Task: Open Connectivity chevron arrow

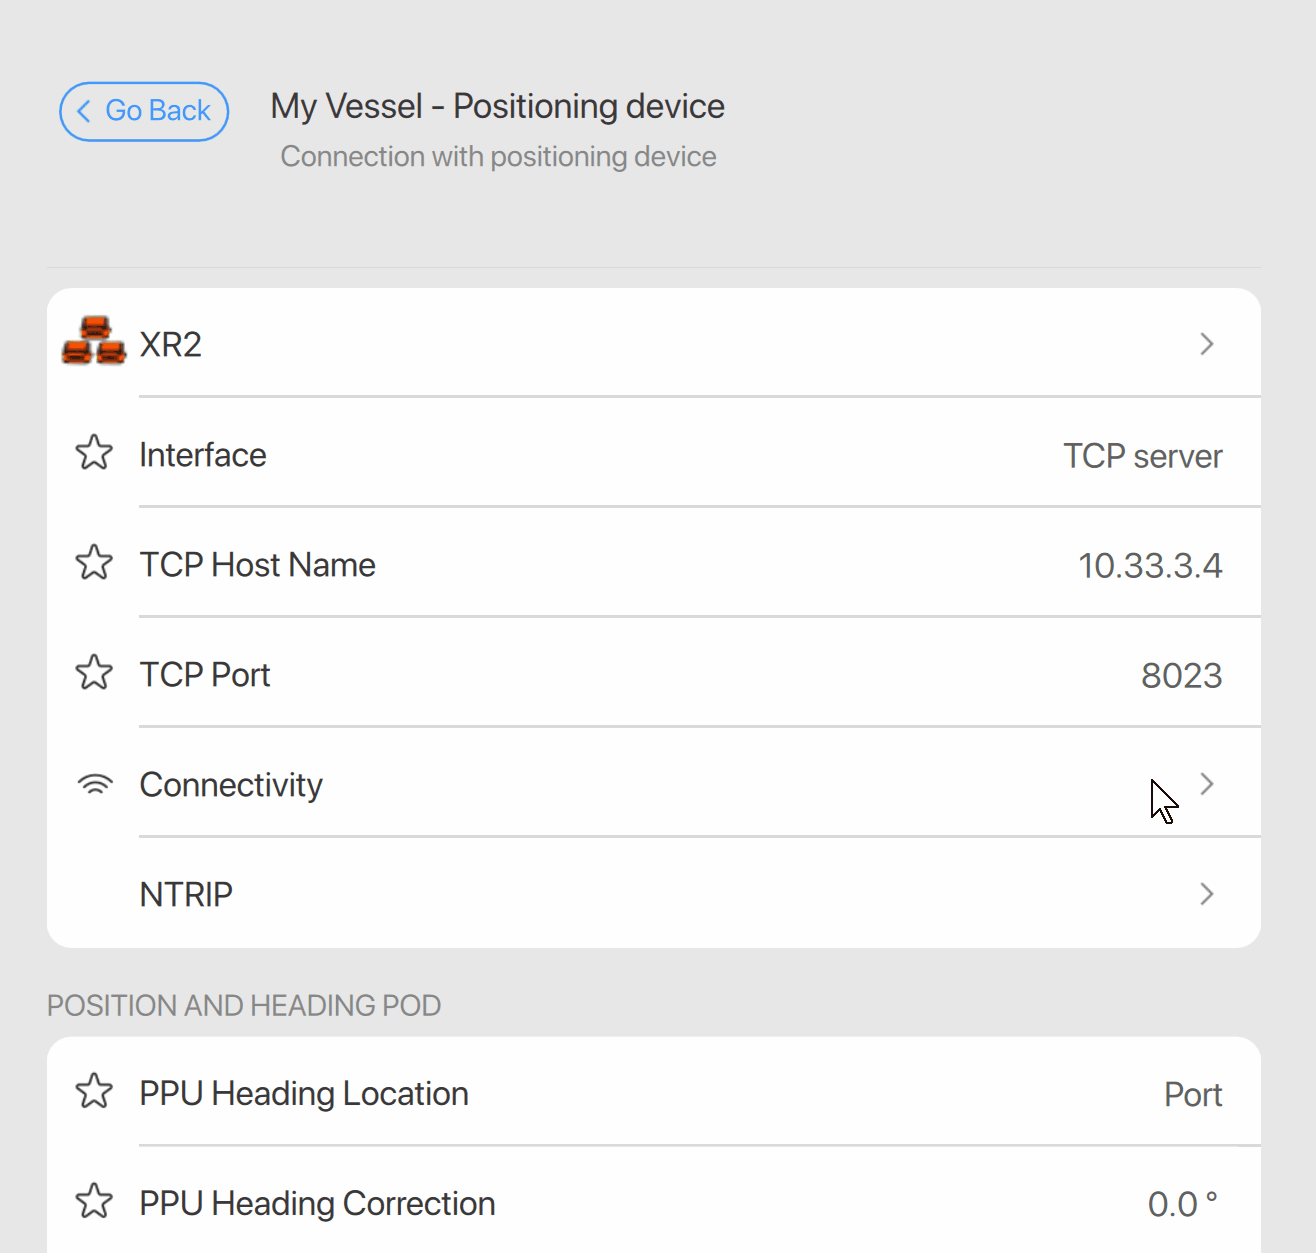Action: click(x=1206, y=784)
